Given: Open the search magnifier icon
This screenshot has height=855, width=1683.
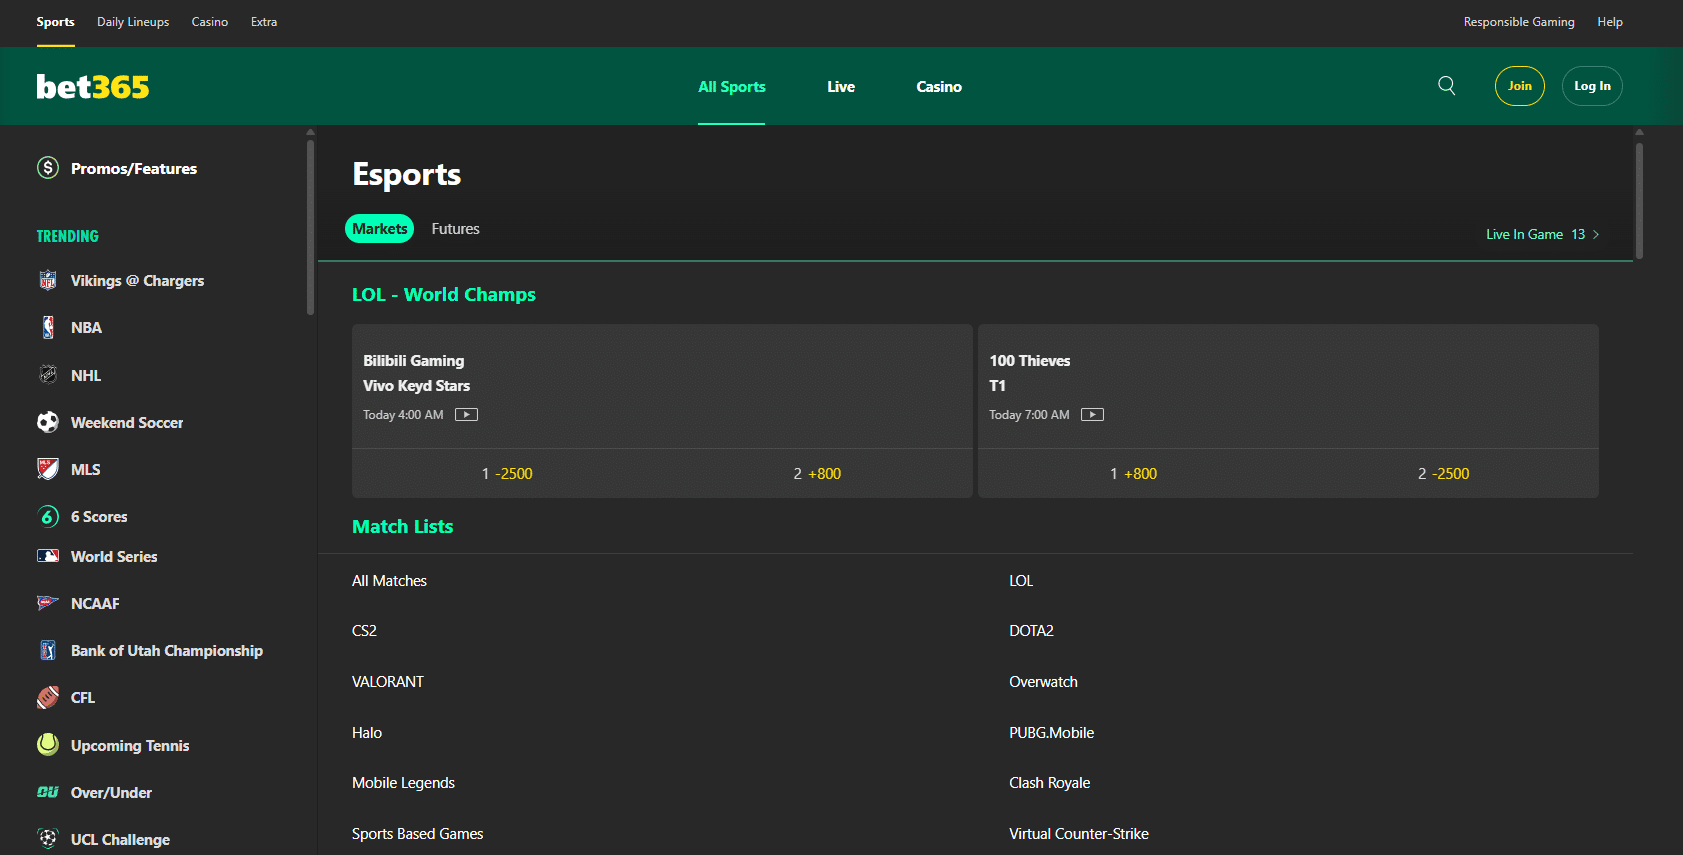Looking at the screenshot, I should (1446, 86).
